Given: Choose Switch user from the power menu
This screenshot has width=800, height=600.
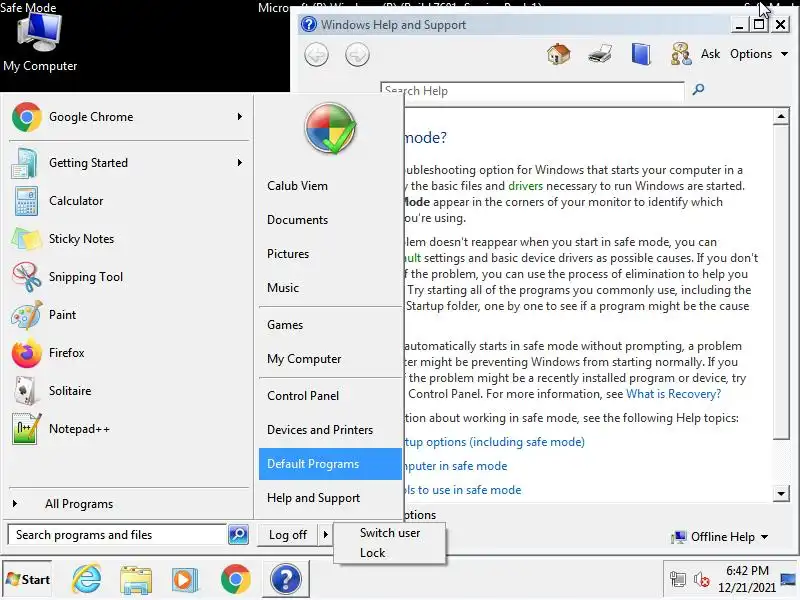Looking at the screenshot, I should point(390,533).
